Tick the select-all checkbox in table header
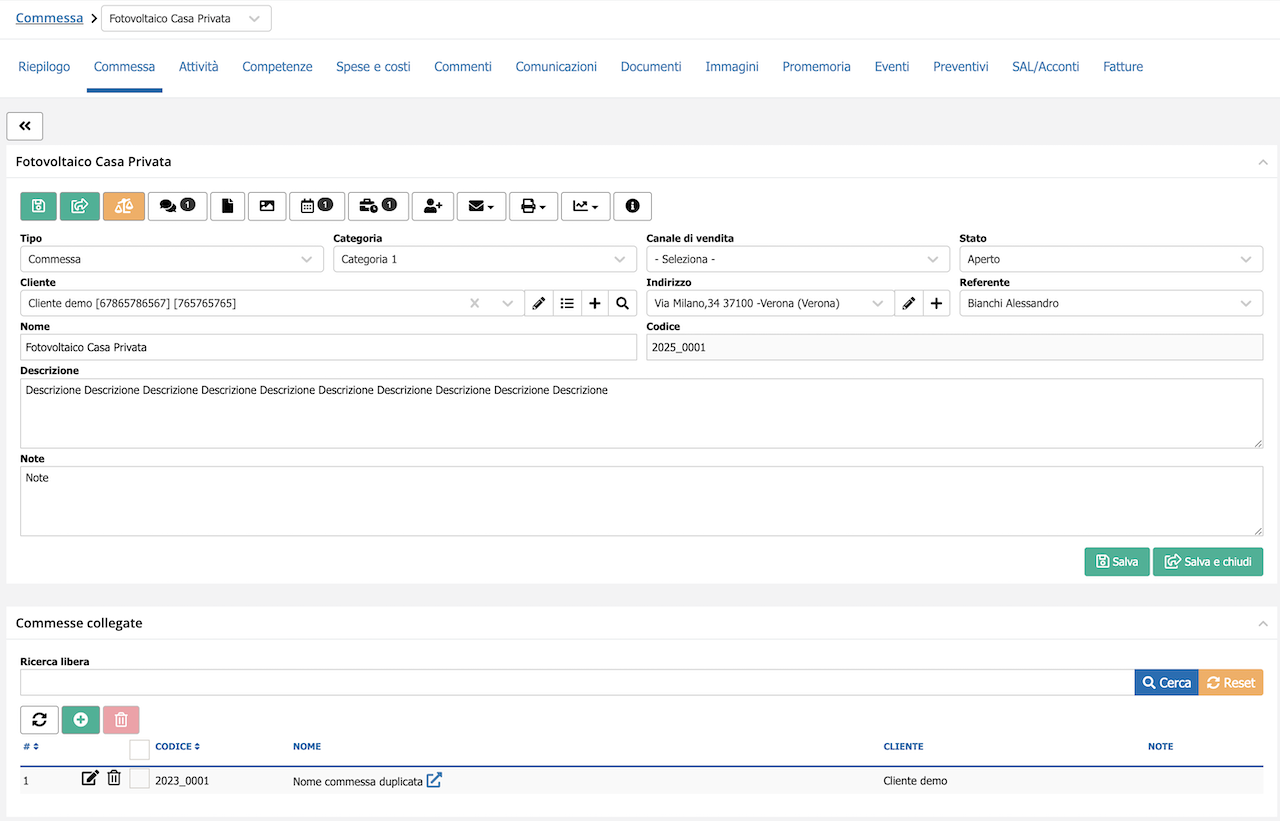The height and width of the screenshot is (821, 1280). pos(140,749)
